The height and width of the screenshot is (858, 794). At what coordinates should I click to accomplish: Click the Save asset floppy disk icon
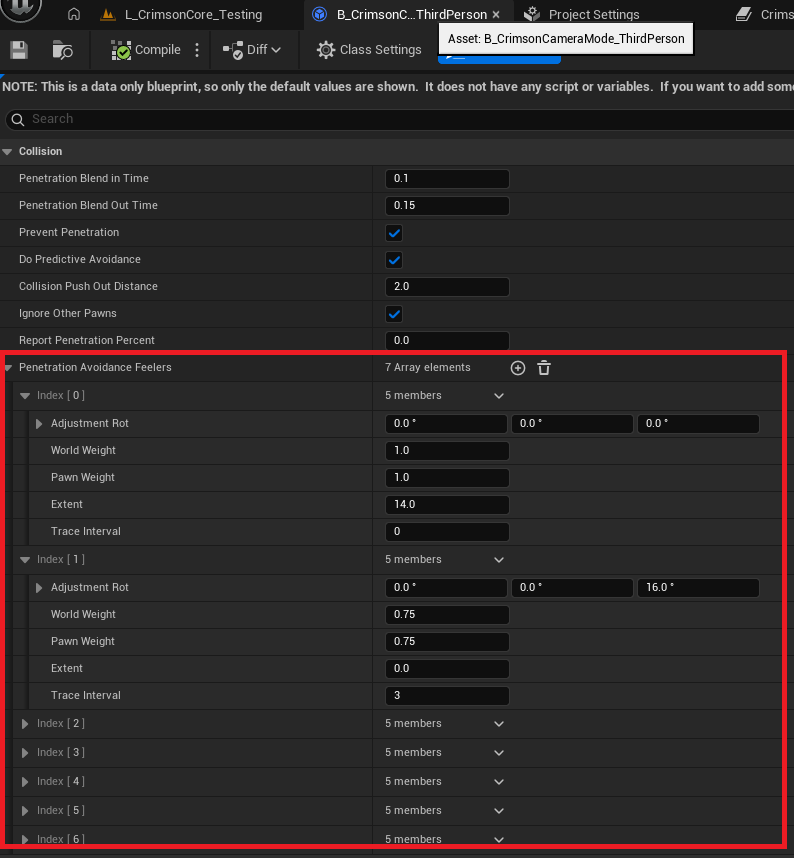(x=19, y=50)
